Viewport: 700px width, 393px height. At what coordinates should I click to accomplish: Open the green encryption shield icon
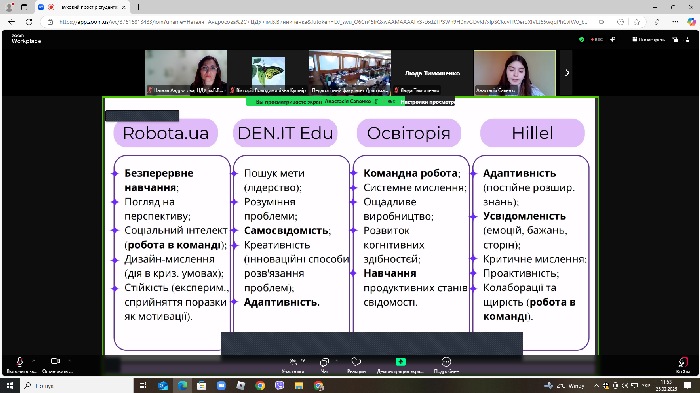(581, 40)
